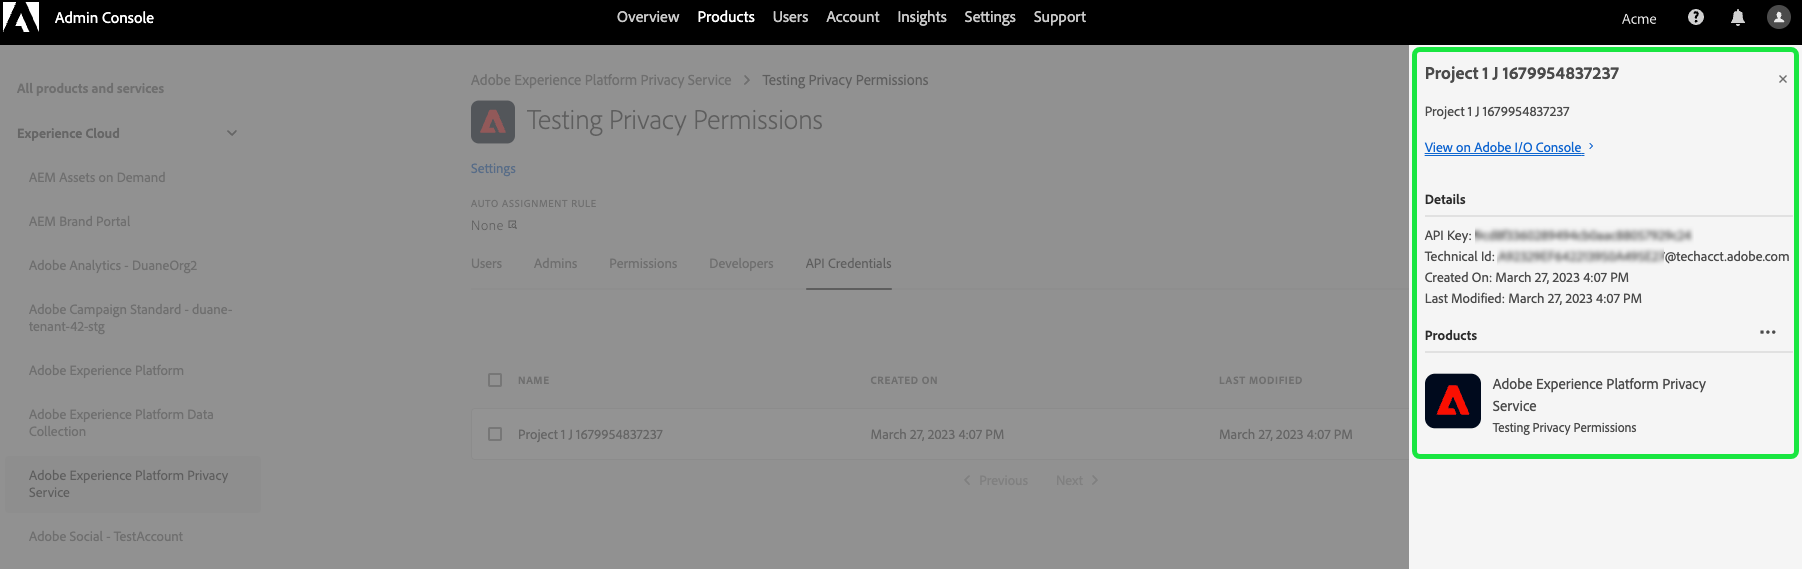The image size is (1802, 569).
Task: Open the help question mark icon
Action: point(1696,17)
